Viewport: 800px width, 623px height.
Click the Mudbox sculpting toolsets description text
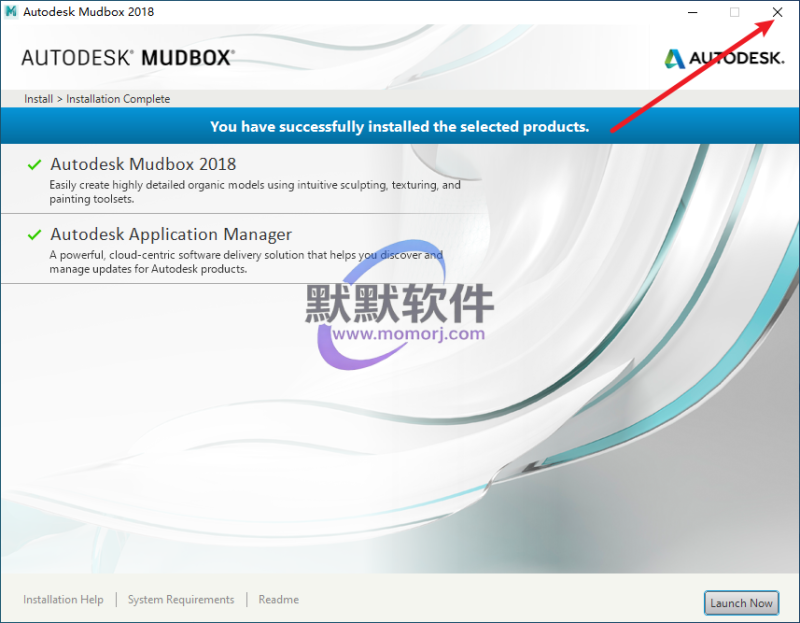coord(255,192)
